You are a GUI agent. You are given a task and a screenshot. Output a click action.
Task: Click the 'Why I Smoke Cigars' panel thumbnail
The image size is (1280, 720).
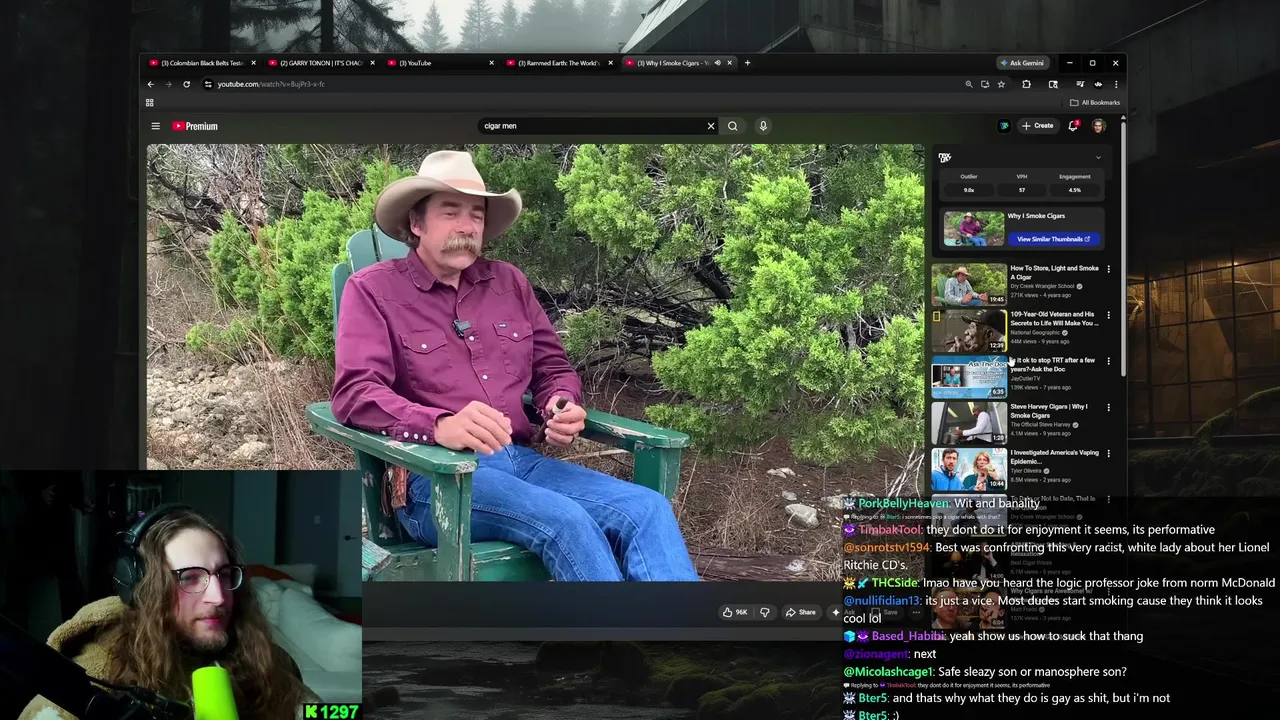973,228
